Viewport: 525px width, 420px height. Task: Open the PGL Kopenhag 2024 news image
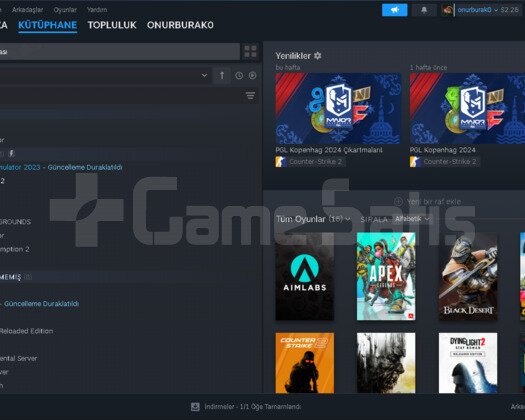click(x=467, y=109)
